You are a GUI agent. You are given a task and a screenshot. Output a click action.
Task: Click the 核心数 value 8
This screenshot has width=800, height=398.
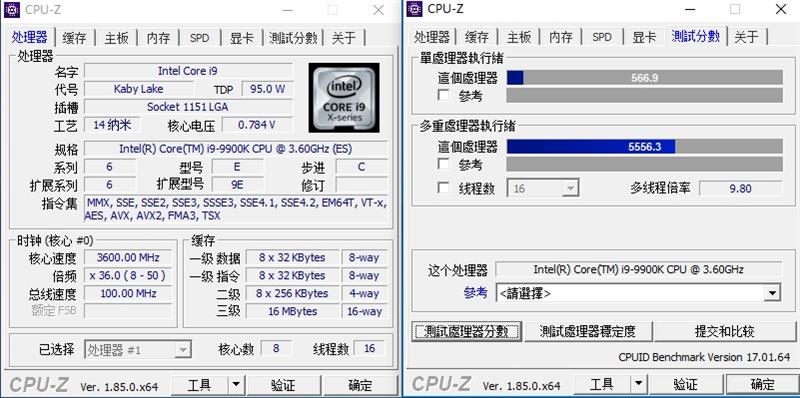pyautogui.click(x=276, y=348)
